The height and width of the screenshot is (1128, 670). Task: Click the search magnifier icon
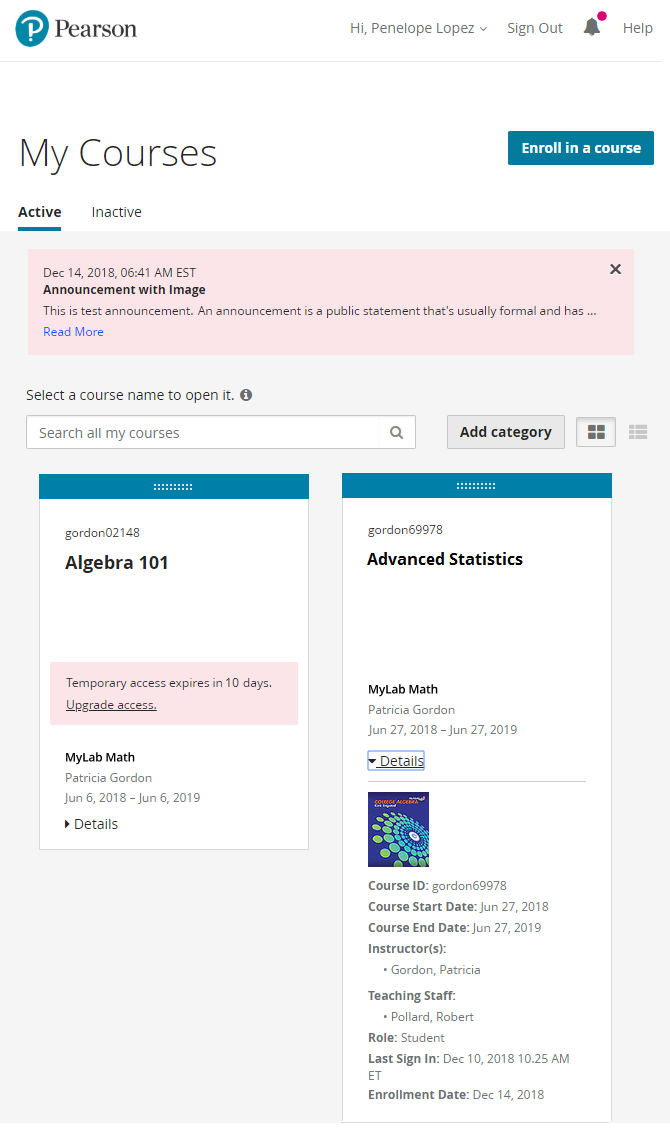(x=397, y=433)
